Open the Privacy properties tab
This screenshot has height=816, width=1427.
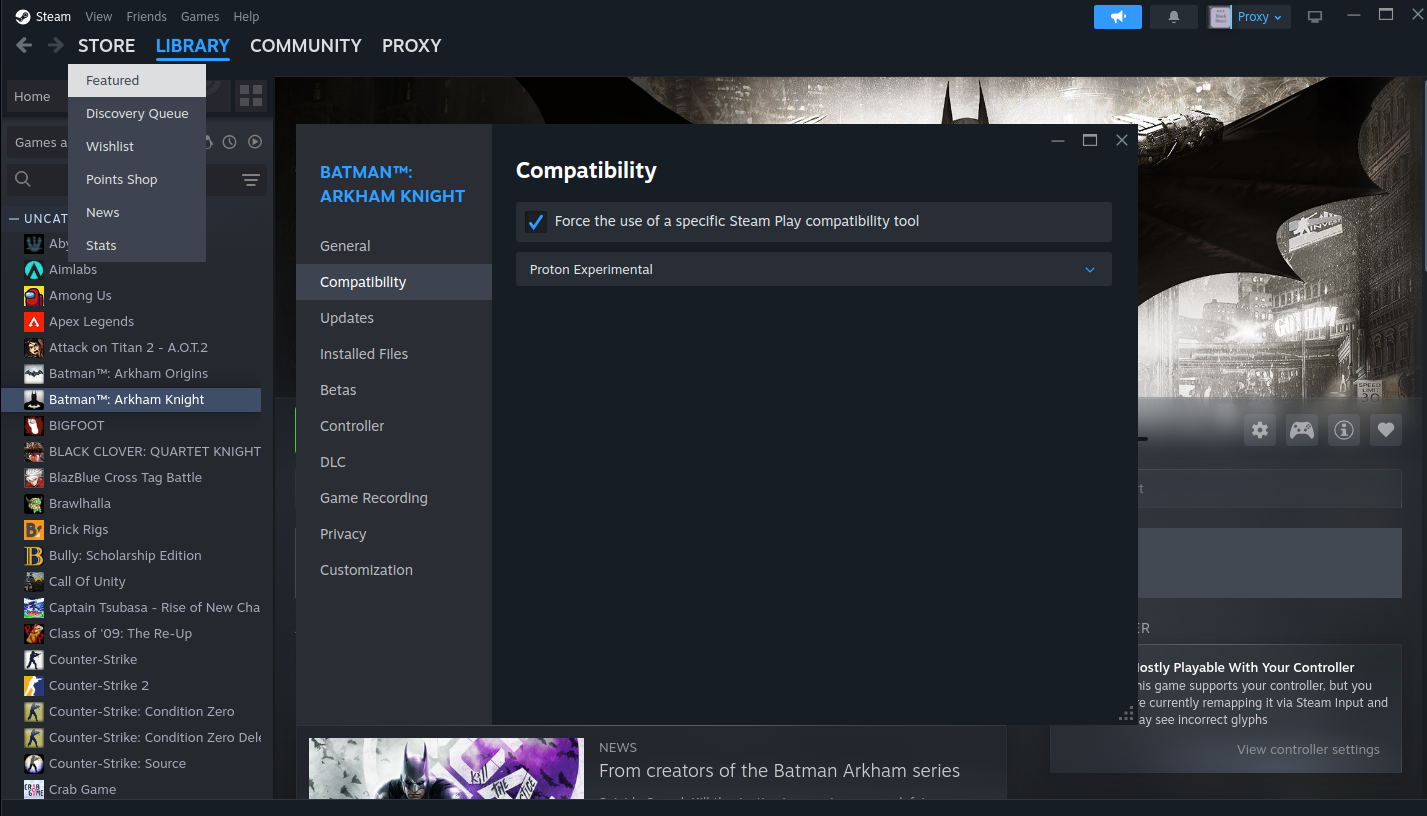pos(394,534)
